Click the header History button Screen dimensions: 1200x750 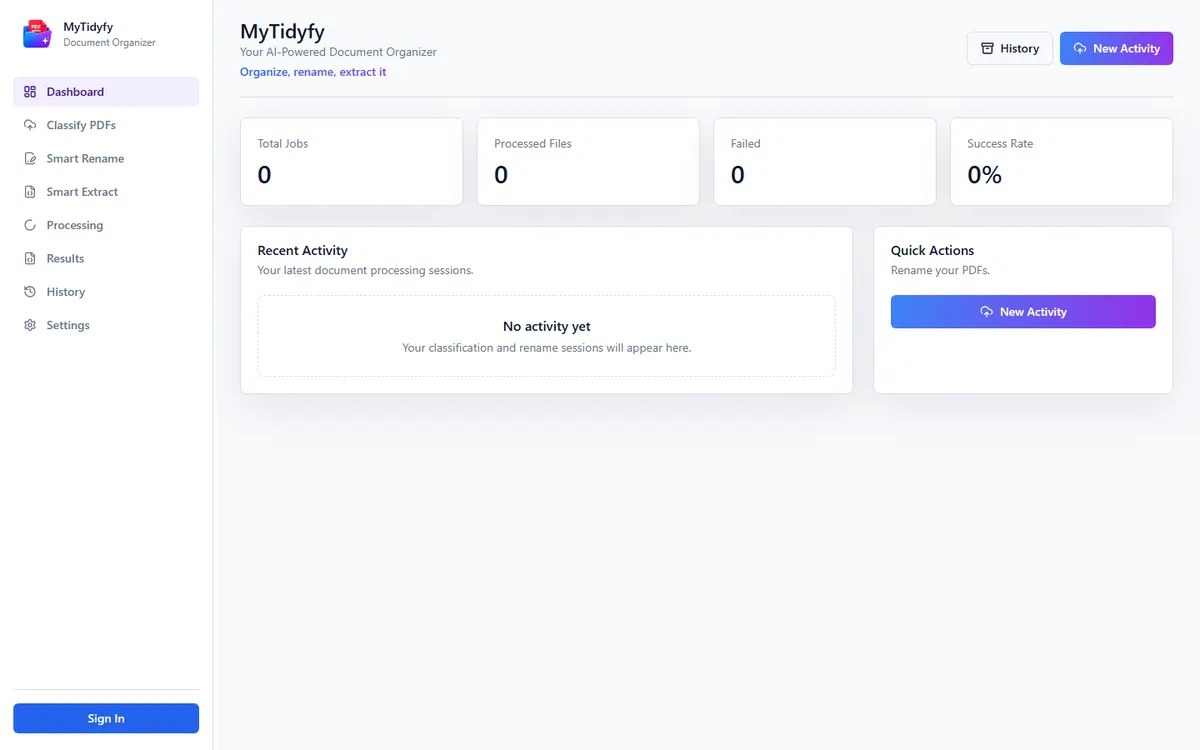[1010, 48]
